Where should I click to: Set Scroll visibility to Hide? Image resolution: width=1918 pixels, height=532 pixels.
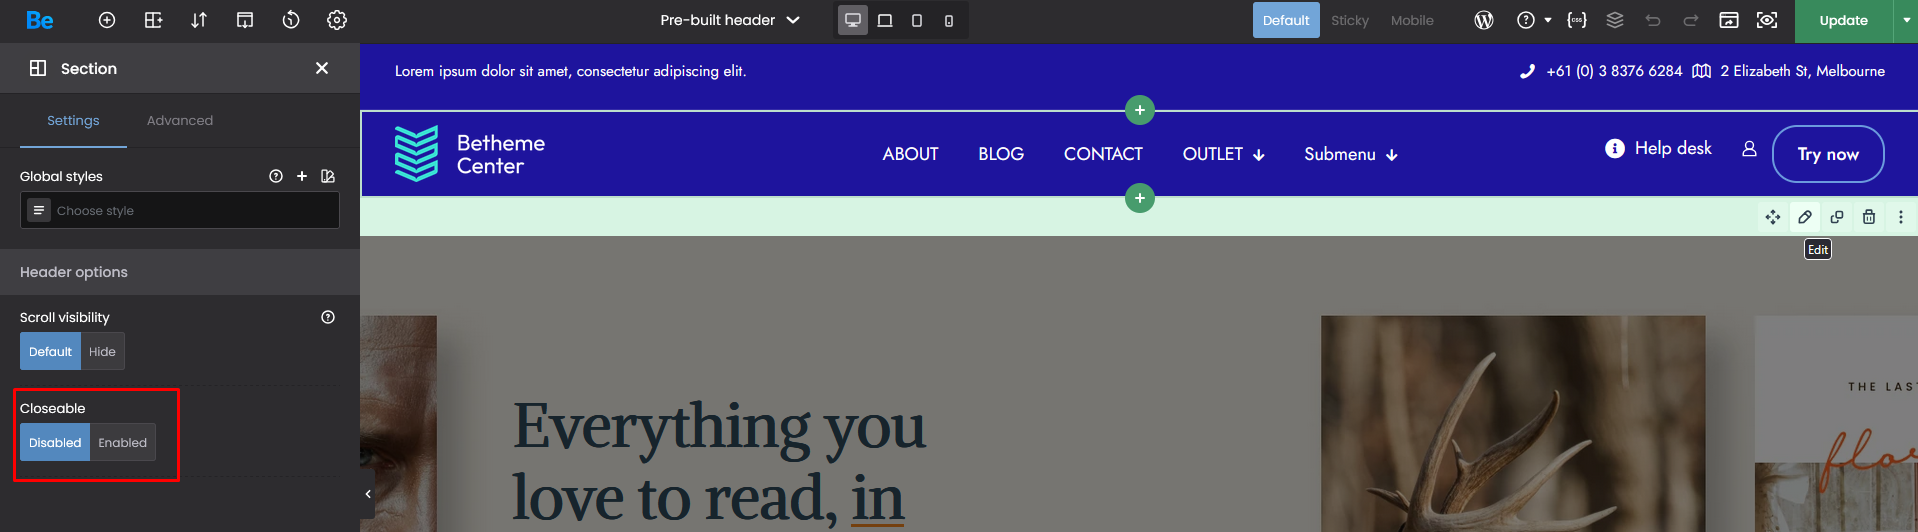102,352
